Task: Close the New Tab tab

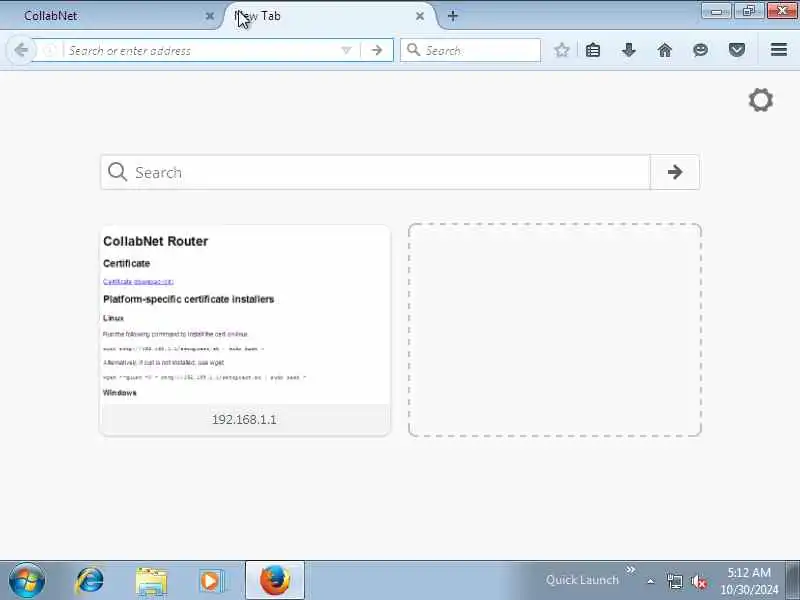Action: [420, 16]
